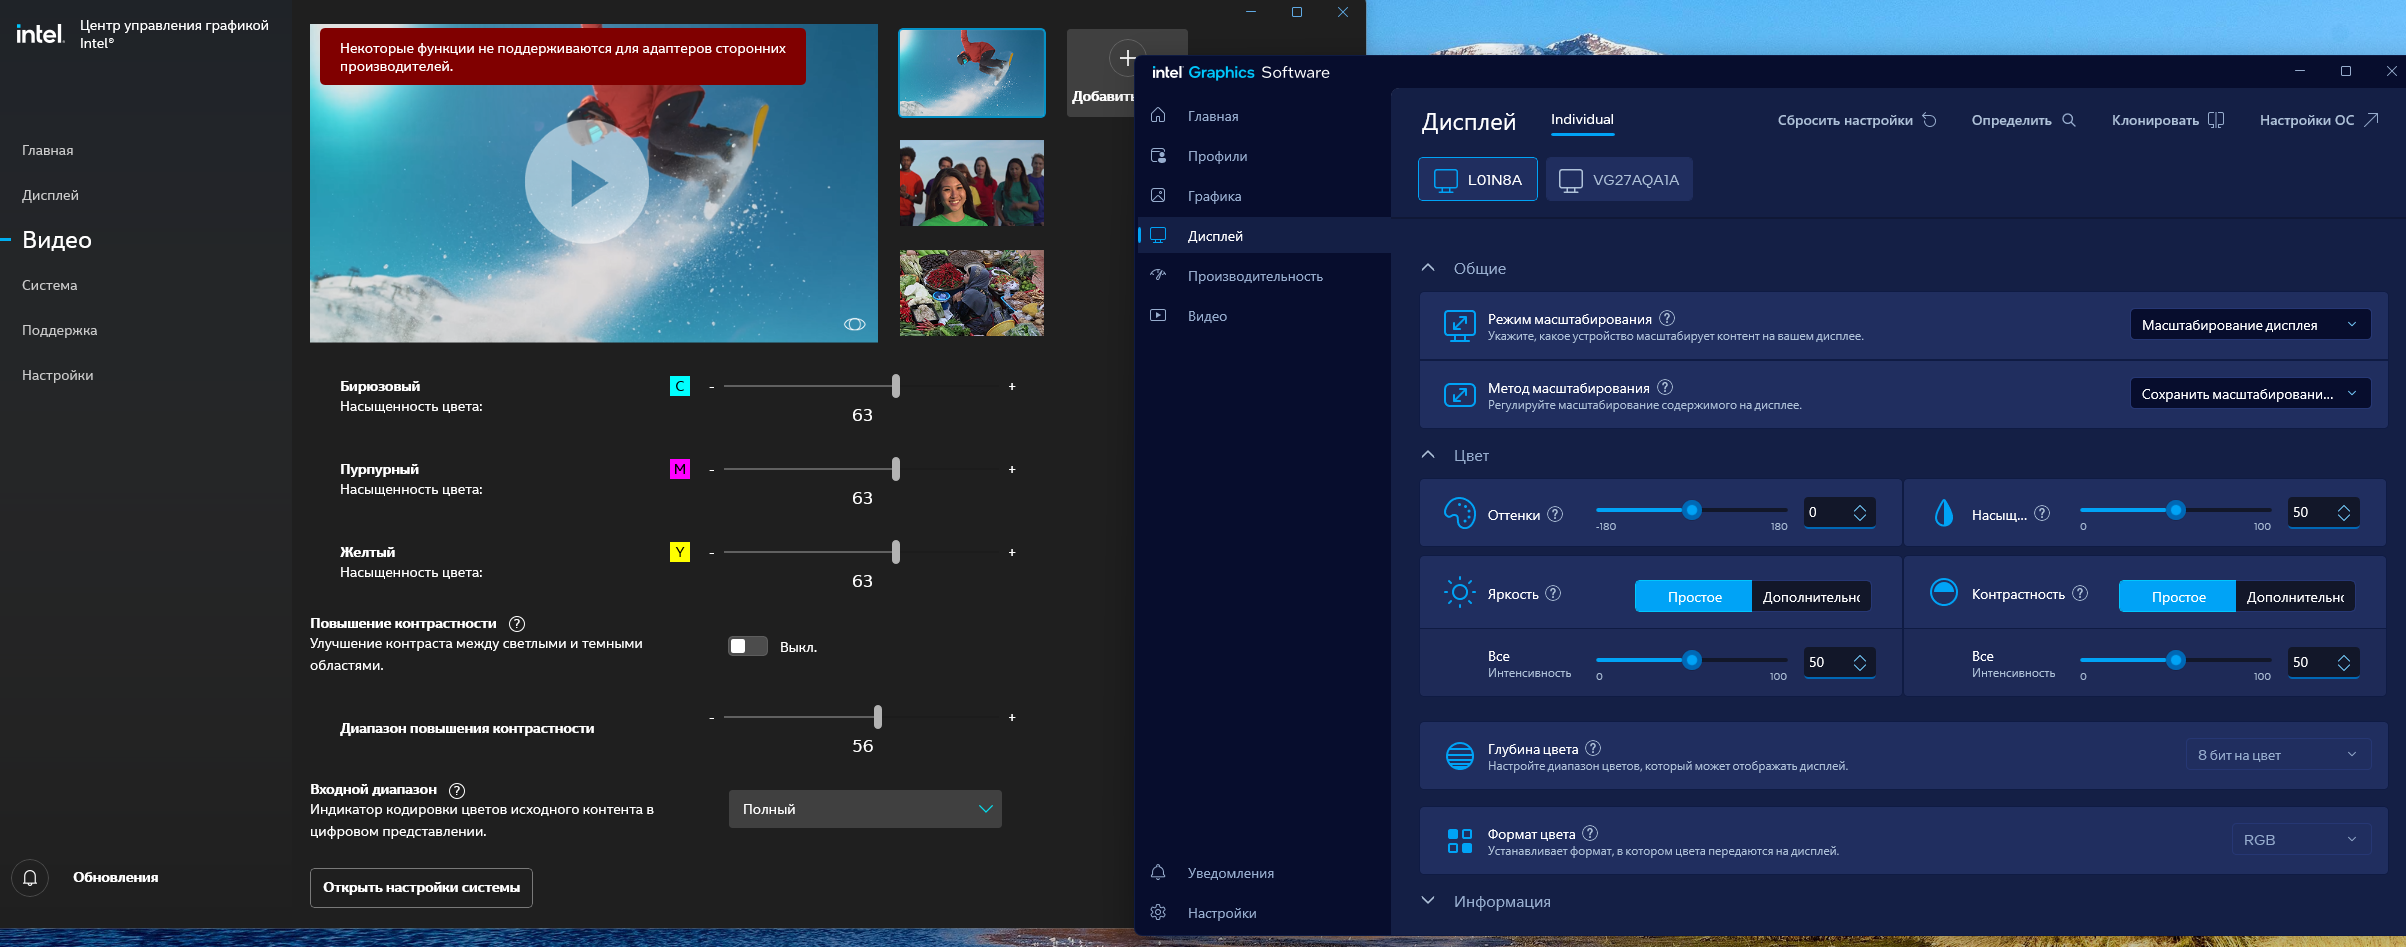Open help for Формат цвета
This screenshot has height=947, width=2406.
pos(1590,833)
